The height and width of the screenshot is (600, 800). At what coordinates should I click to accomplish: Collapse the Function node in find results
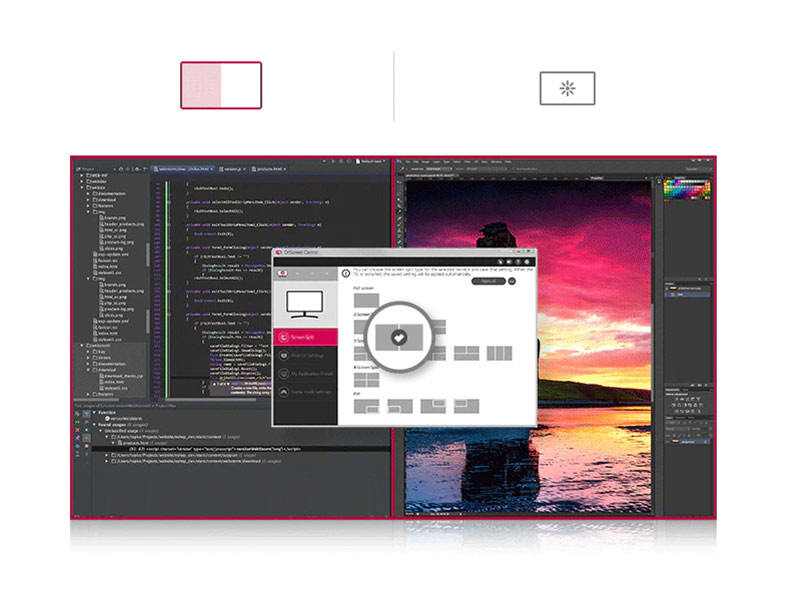pos(94,412)
